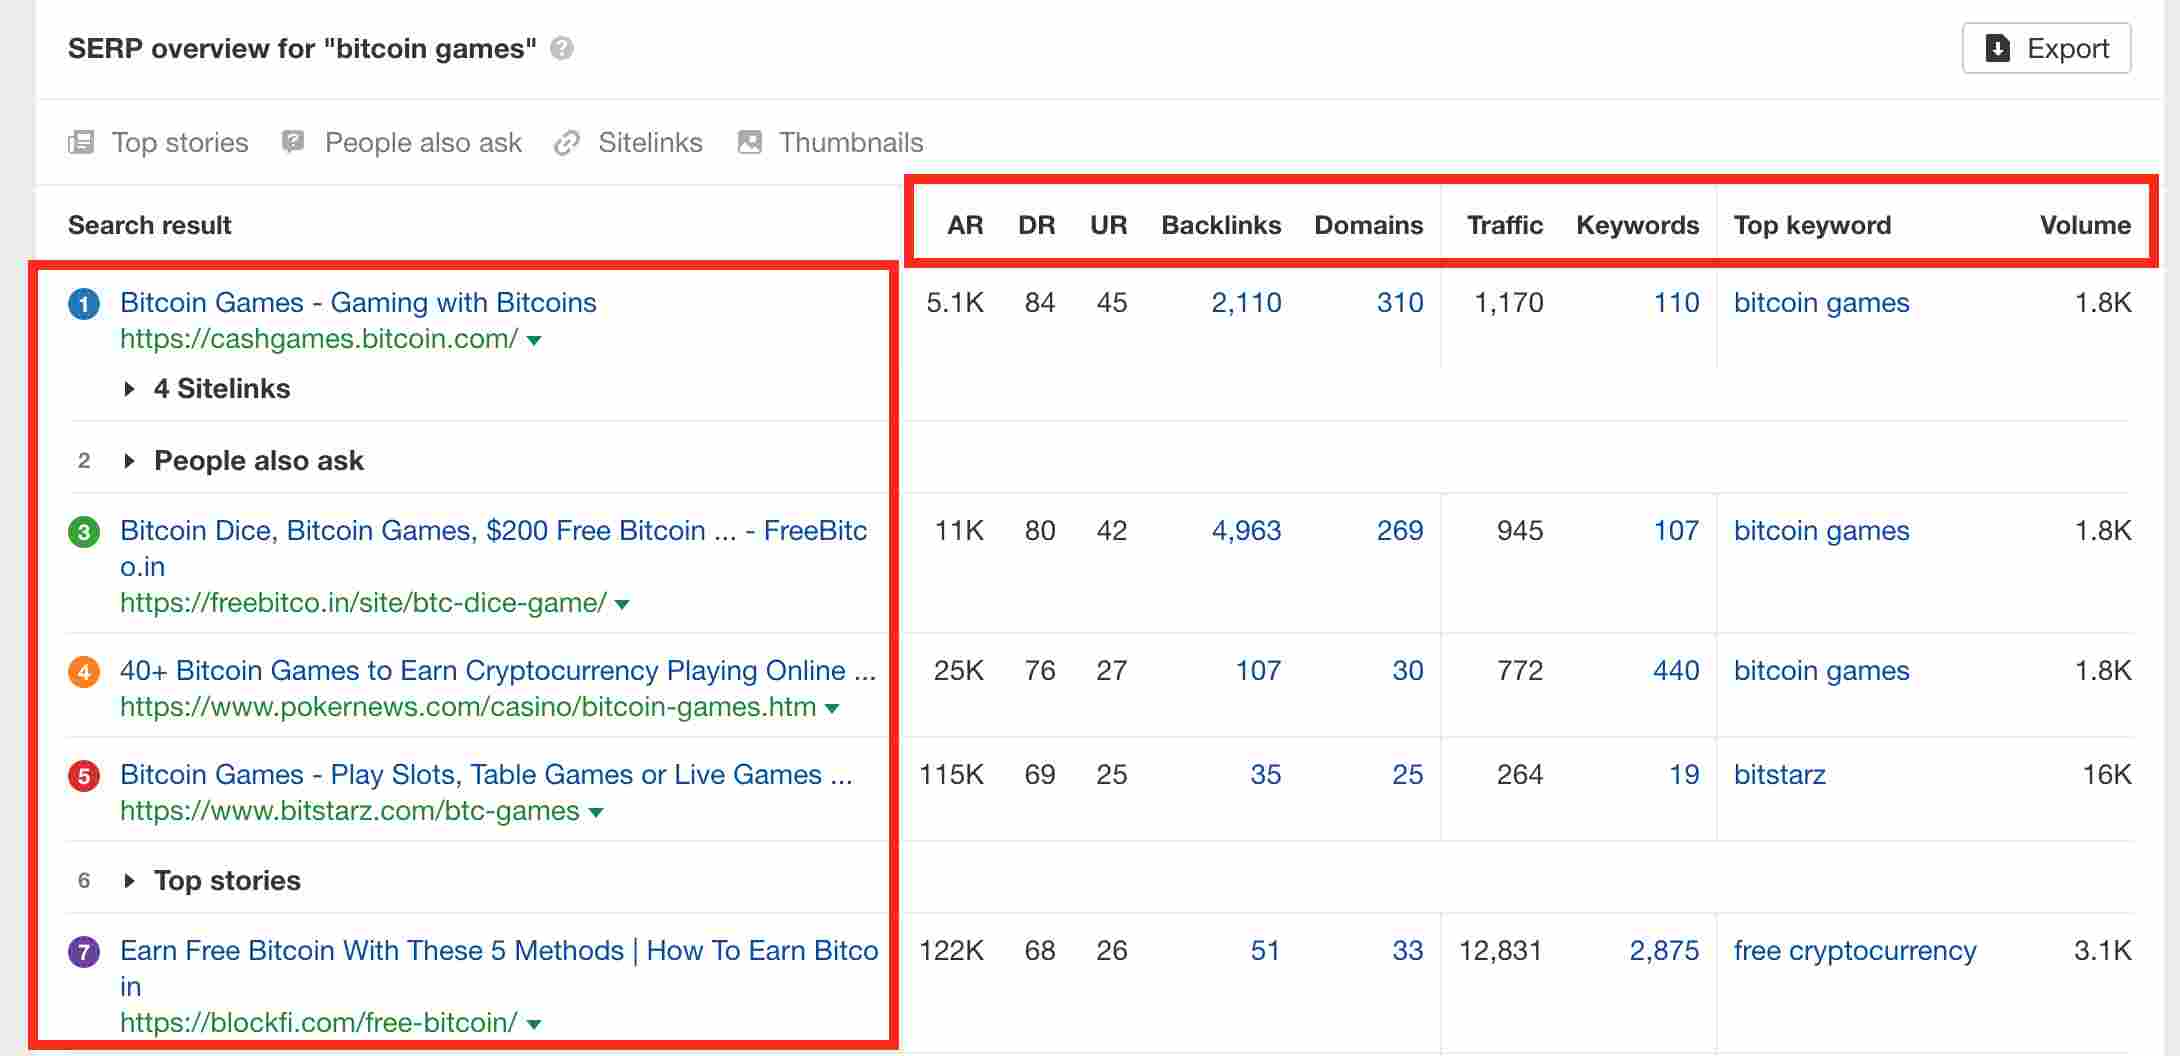Open 40+ Bitcoin Games to Earn Cryptocurrency link
The image size is (2180, 1056).
pos(498,670)
